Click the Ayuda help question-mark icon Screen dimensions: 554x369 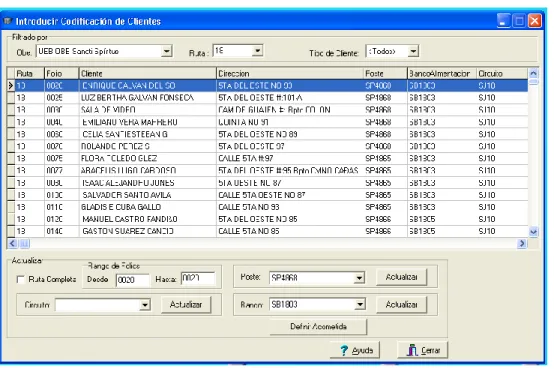344,350
